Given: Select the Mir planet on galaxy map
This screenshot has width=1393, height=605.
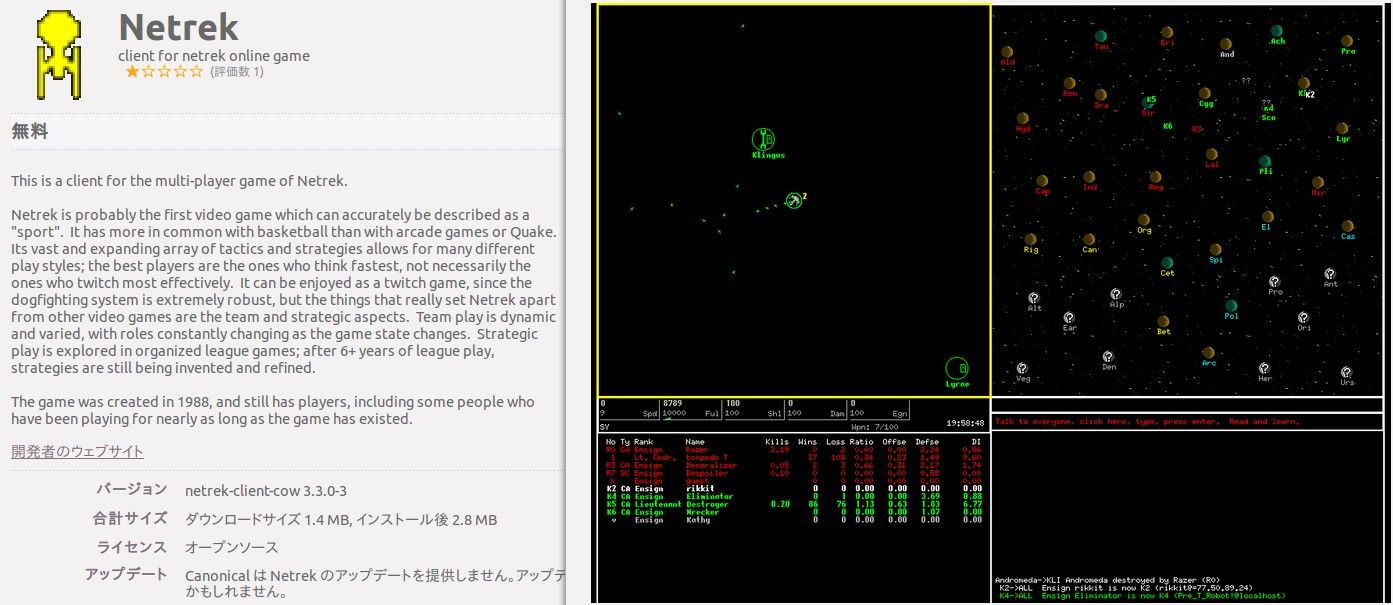Looking at the screenshot, I should (x=1318, y=183).
